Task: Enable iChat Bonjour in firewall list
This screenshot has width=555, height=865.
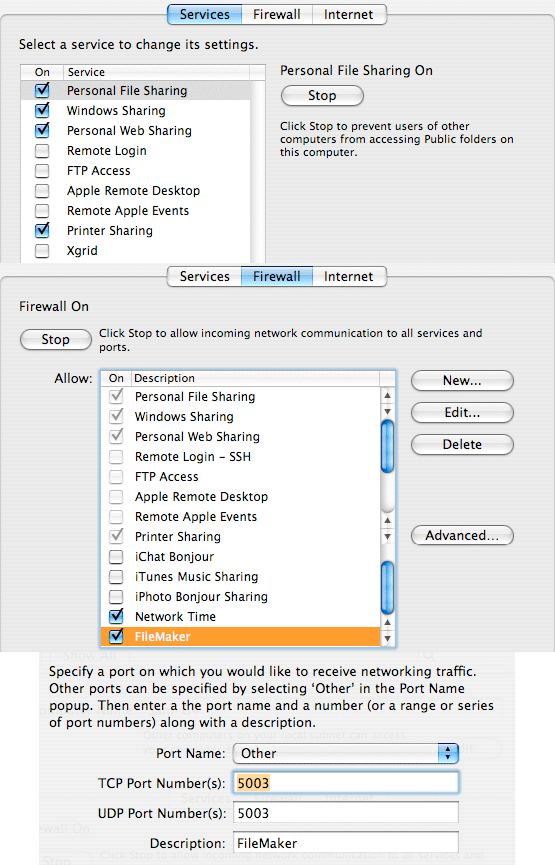Action: 116,557
